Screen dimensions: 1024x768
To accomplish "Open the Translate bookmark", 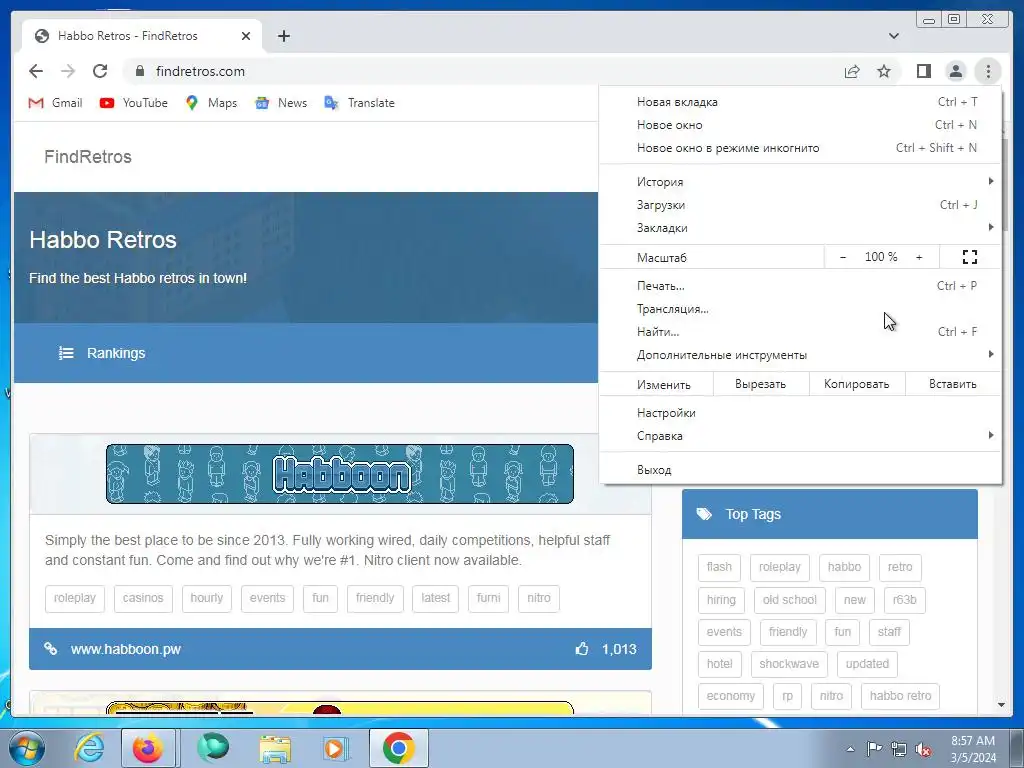I will click(x=359, y=103).
